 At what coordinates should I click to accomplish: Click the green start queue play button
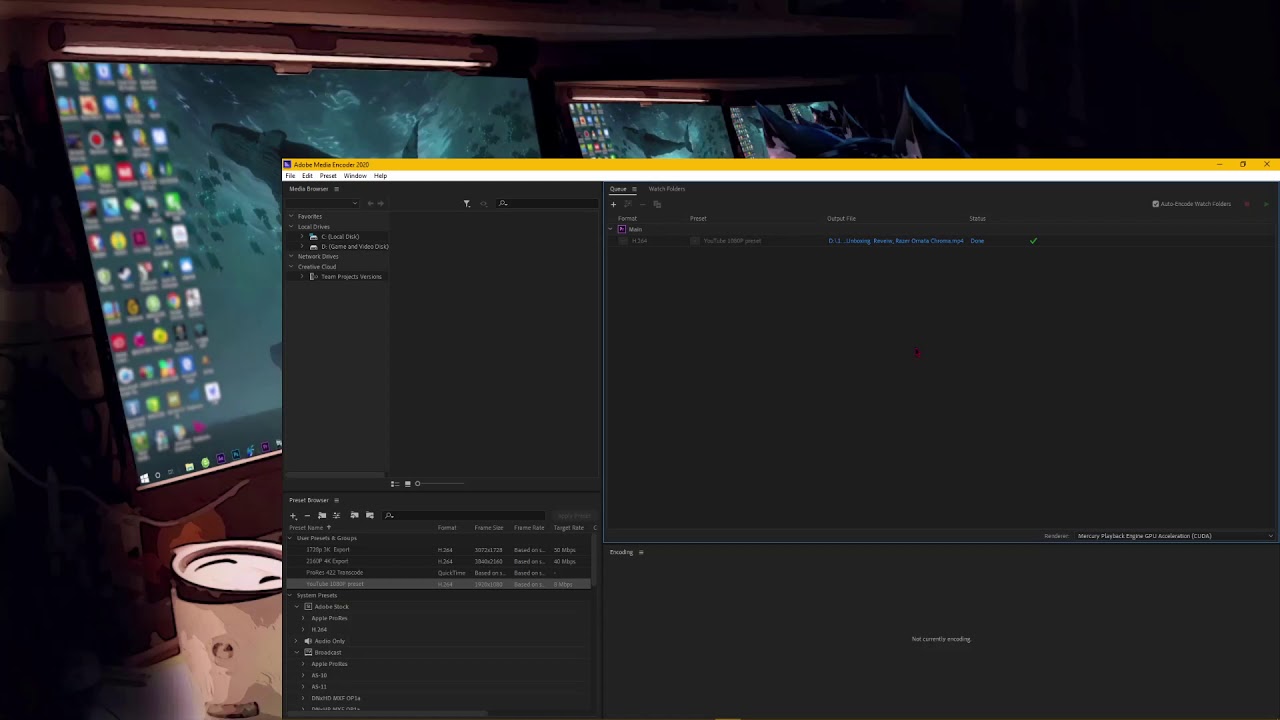(1266, 204)
